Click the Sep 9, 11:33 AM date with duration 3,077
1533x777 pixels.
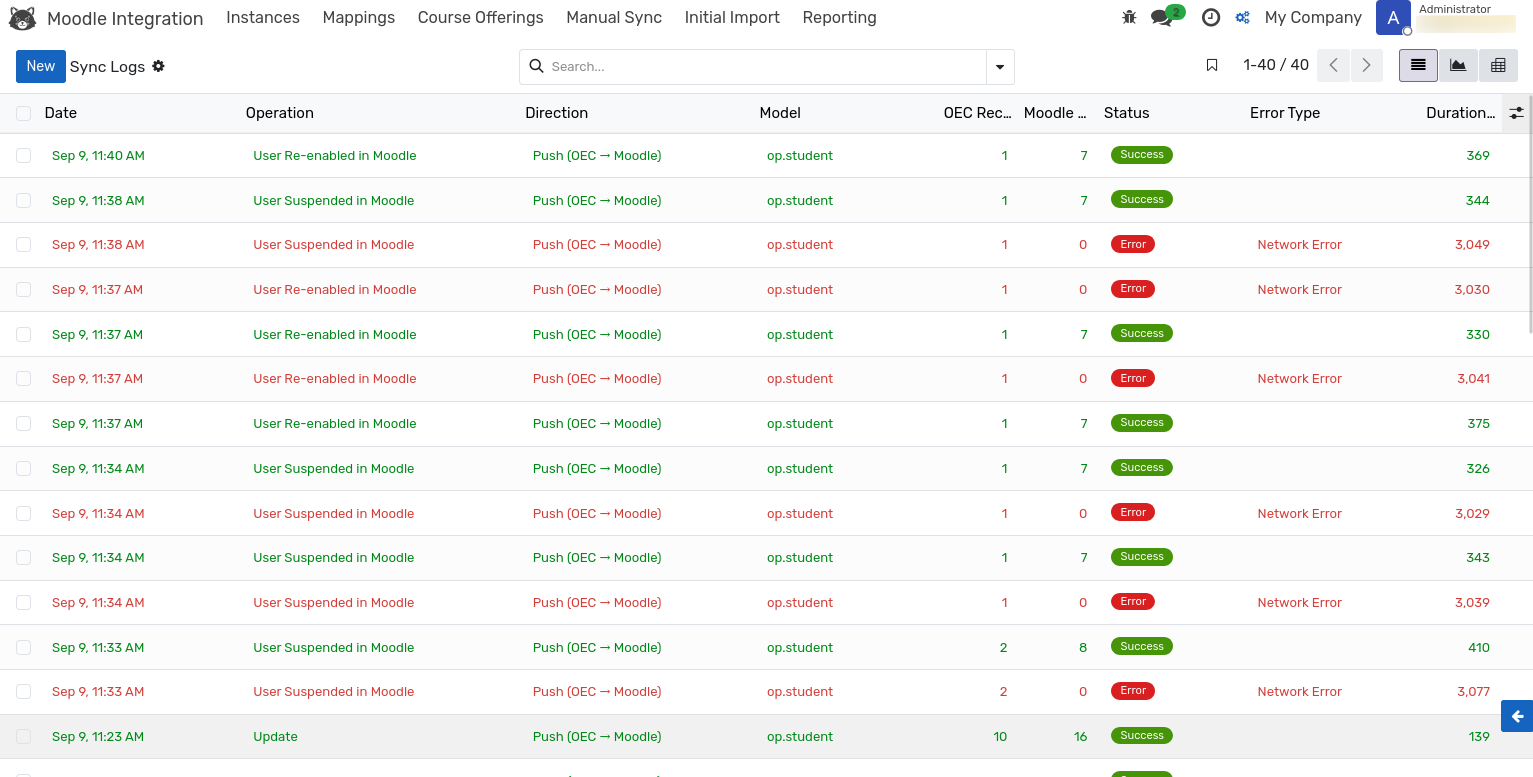tap(98, 691)
